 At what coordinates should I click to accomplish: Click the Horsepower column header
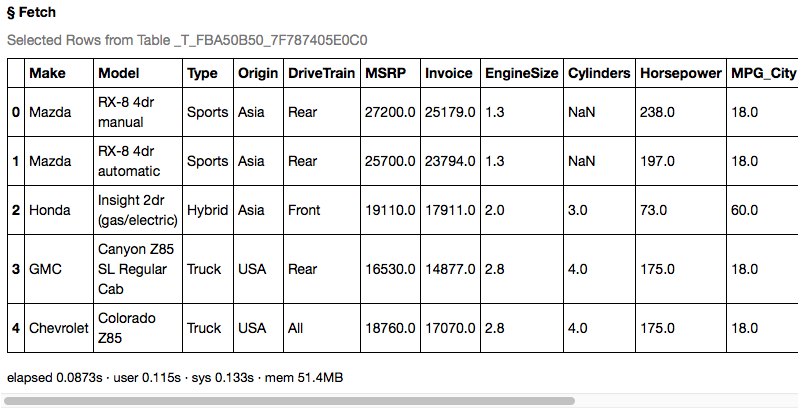tap(680, 74)
